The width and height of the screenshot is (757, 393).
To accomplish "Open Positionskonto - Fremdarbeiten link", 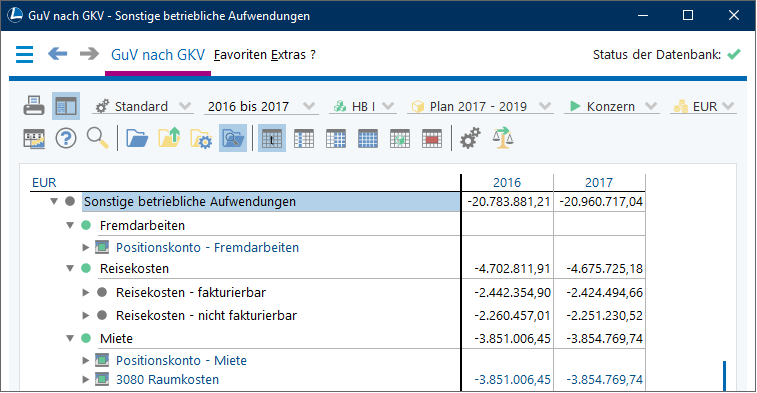I will (x=207, y=248).
